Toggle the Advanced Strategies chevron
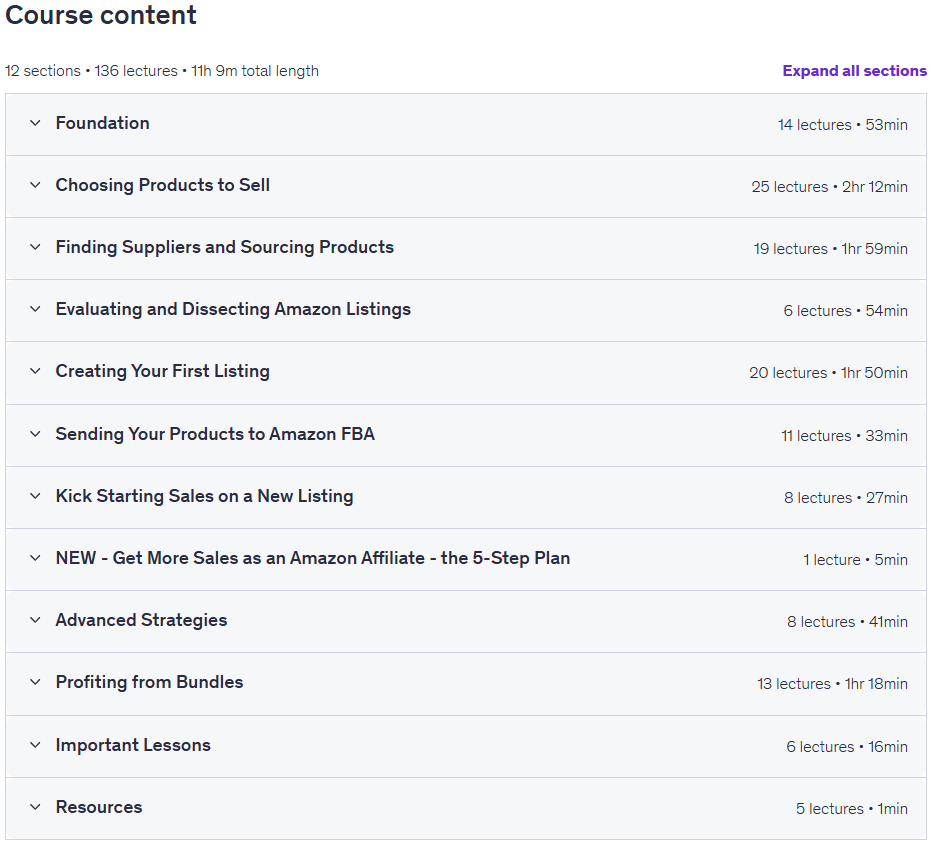 [35, 620]
